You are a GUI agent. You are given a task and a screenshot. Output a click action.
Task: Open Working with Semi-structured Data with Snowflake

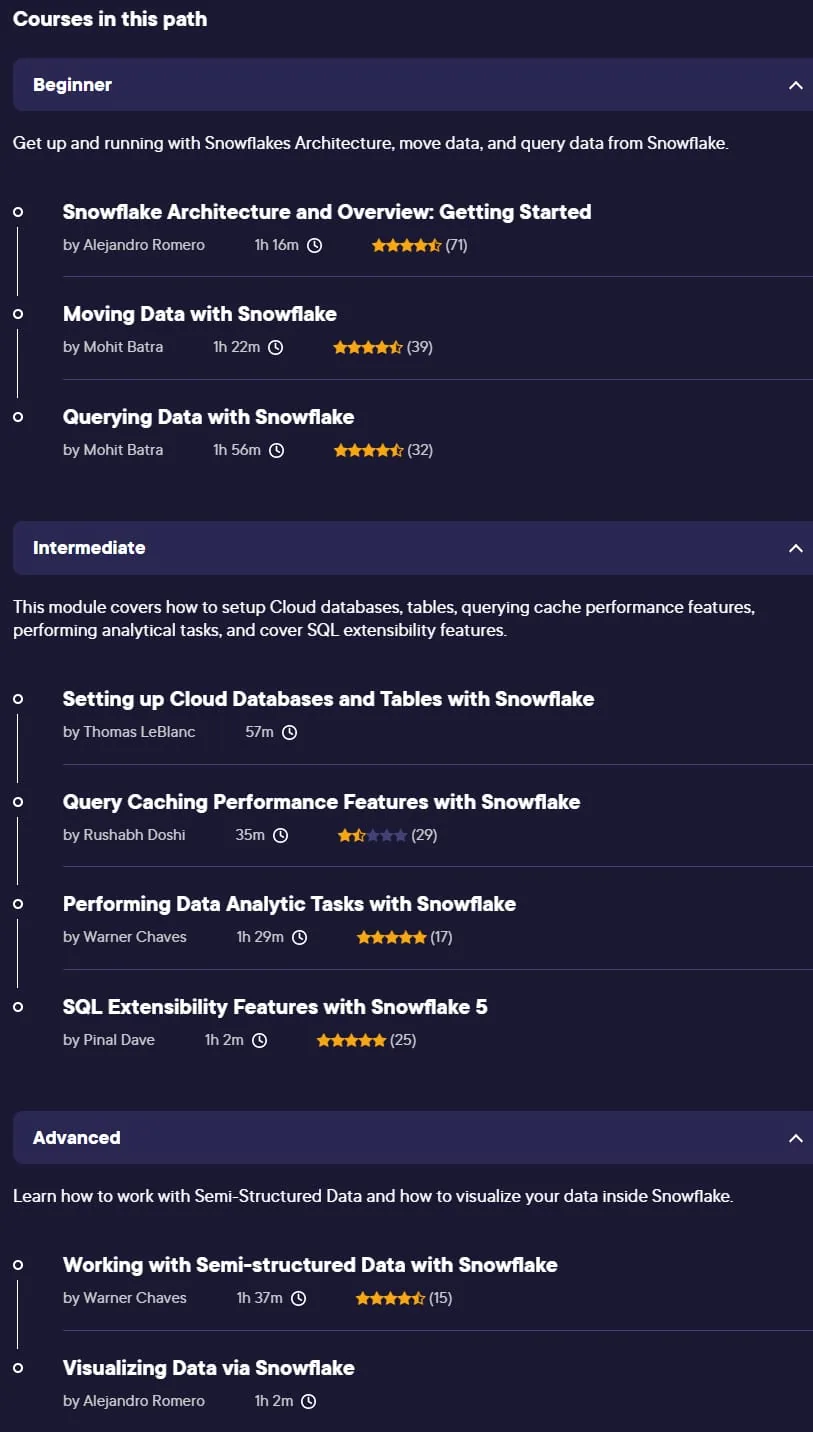[310, 1265]
